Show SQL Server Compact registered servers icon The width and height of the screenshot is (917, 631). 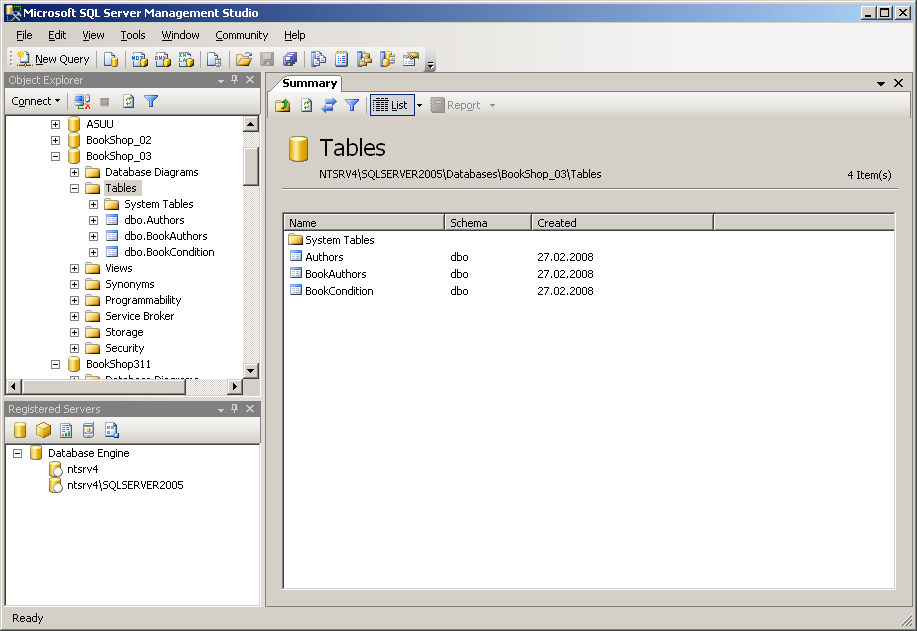88,430
